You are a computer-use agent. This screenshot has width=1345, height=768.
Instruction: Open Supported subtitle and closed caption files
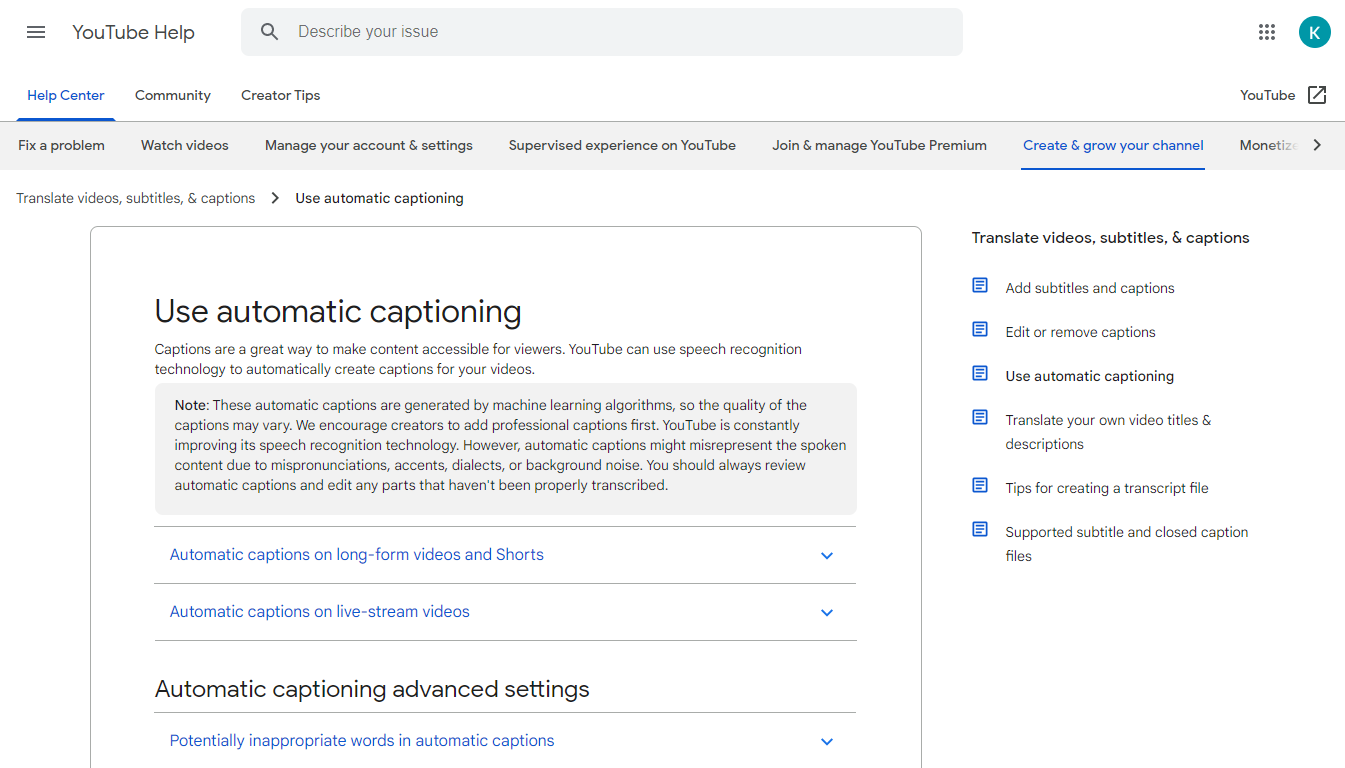point(1127,544)
